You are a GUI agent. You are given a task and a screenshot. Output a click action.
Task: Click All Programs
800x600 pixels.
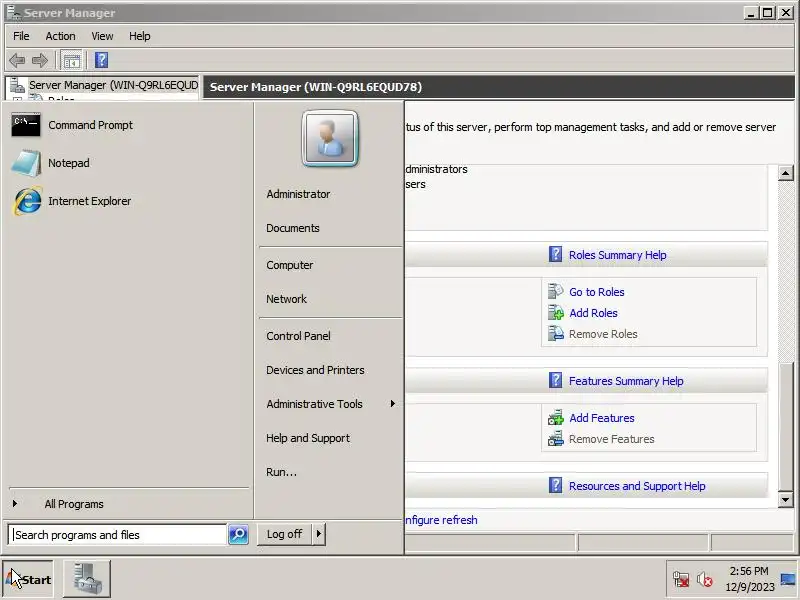click(x=74, y=504)
